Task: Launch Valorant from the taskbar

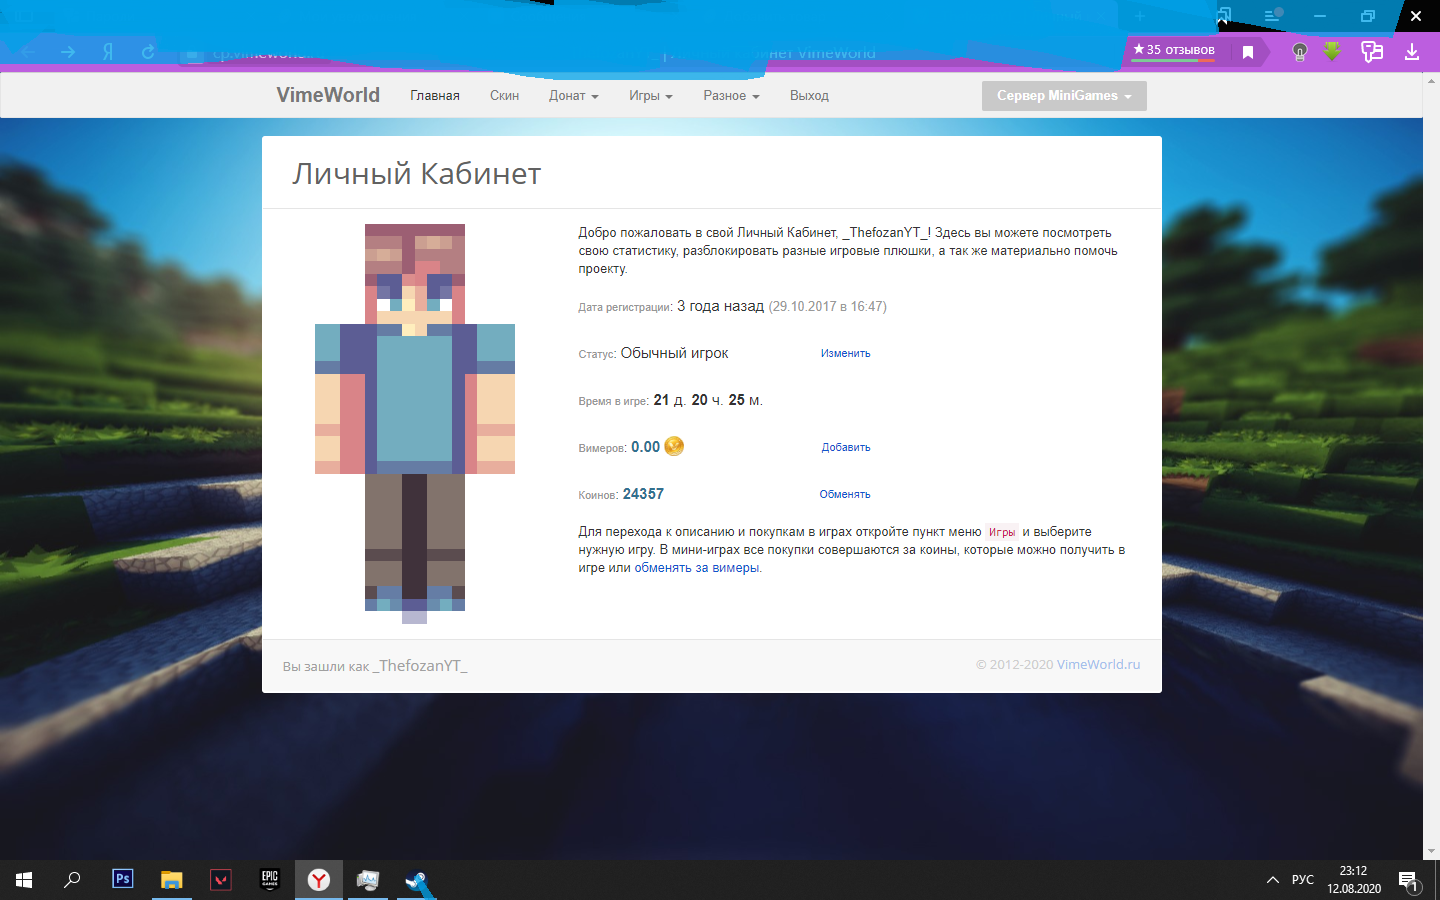Action: pos(220,880)
